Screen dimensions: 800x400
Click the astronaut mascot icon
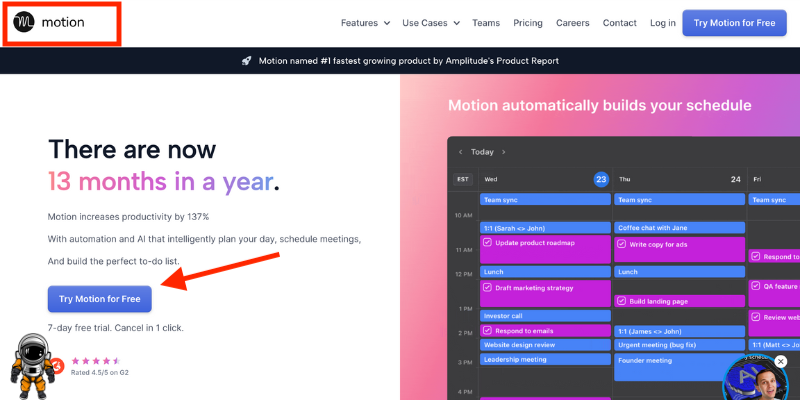(32, 365)
